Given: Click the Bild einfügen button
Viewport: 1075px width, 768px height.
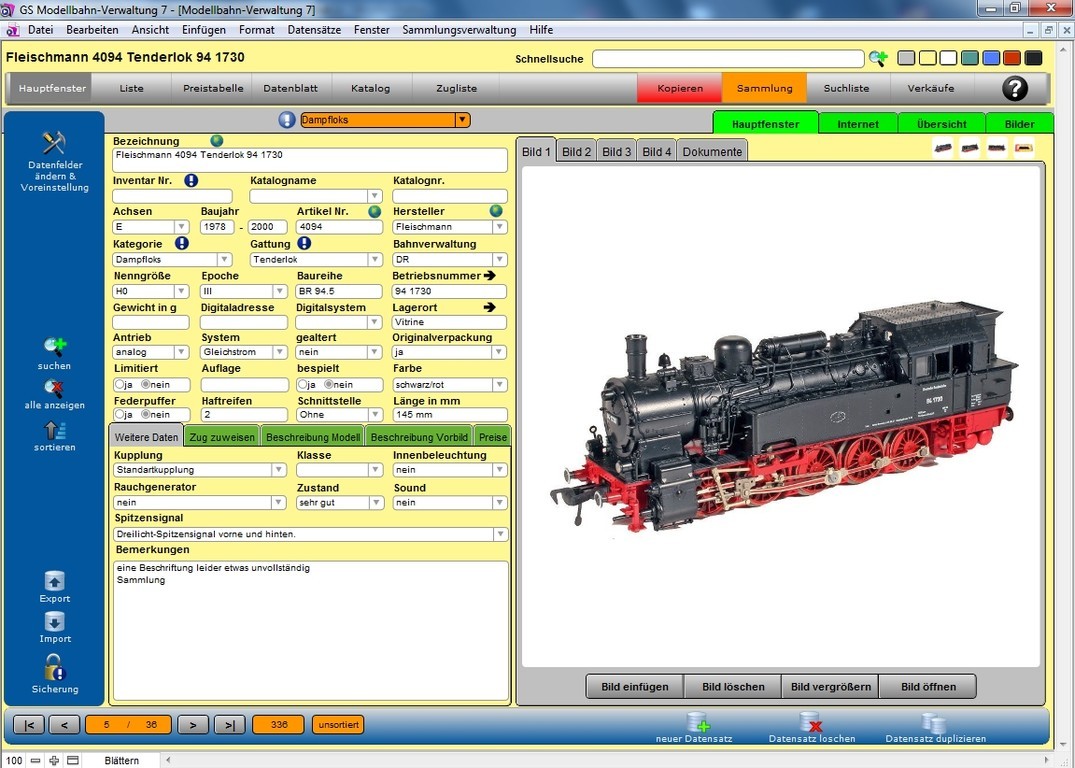Looking at the screenshot, I should point(635,686).
